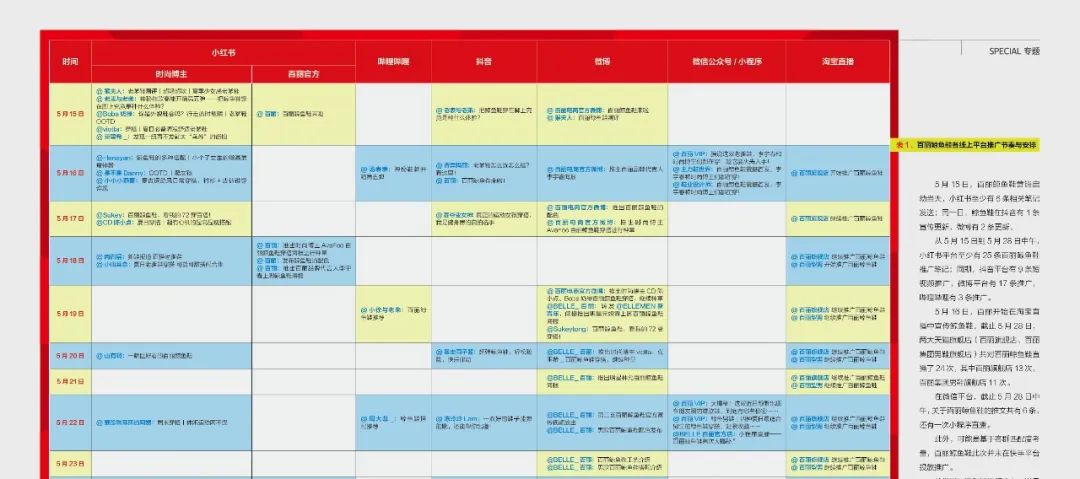Click the 微博 cell for 5月16日

click(x=602, y=173)
